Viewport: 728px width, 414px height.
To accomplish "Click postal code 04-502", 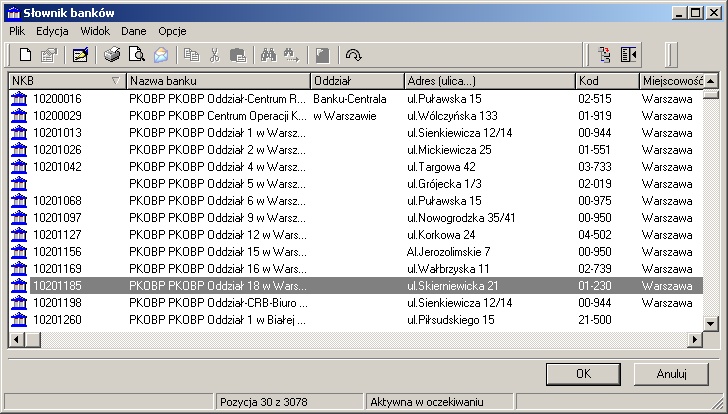I will click(x=595, y=235).
